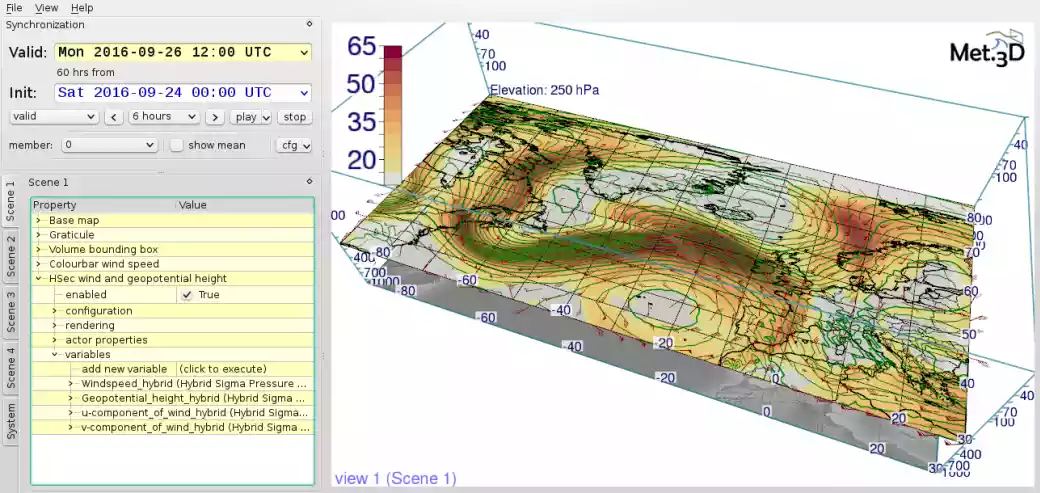Select the Graticule row text
Viewport: 1040px width, 493px height.
(x=72, y=235)
